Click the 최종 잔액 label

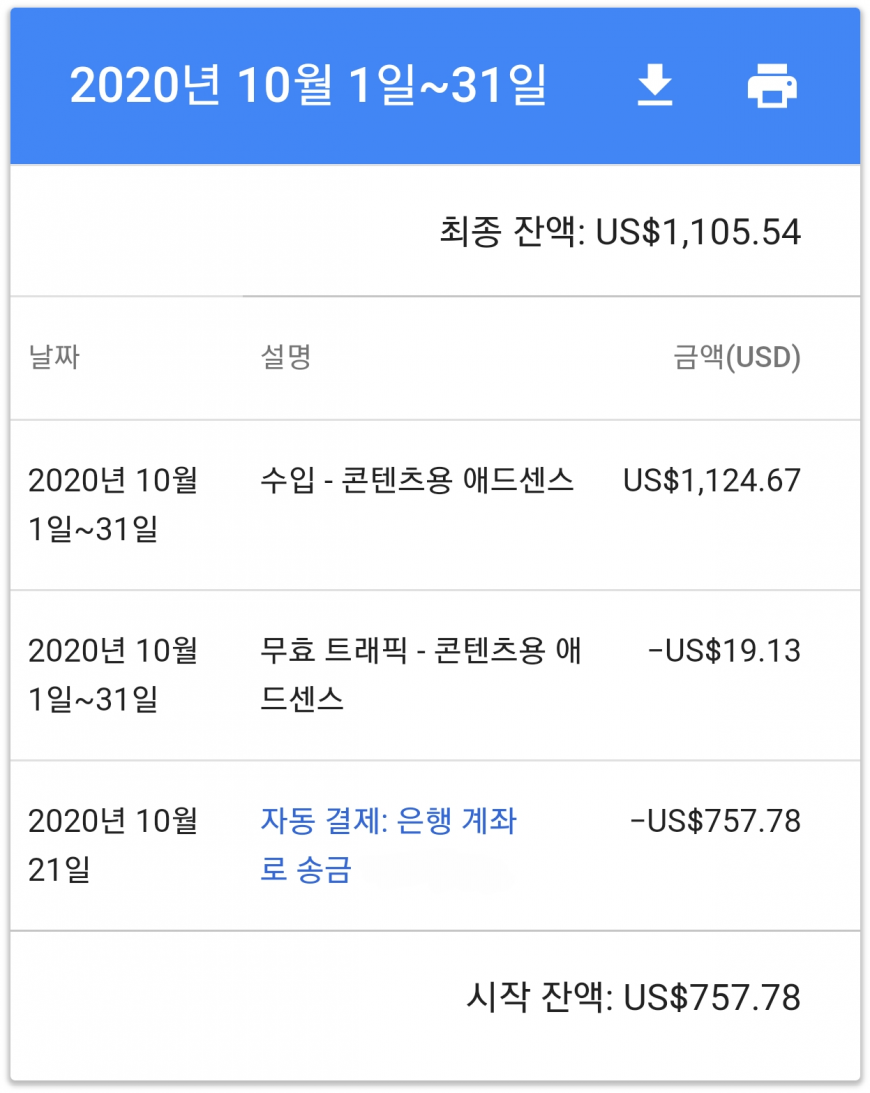(510, 232)
